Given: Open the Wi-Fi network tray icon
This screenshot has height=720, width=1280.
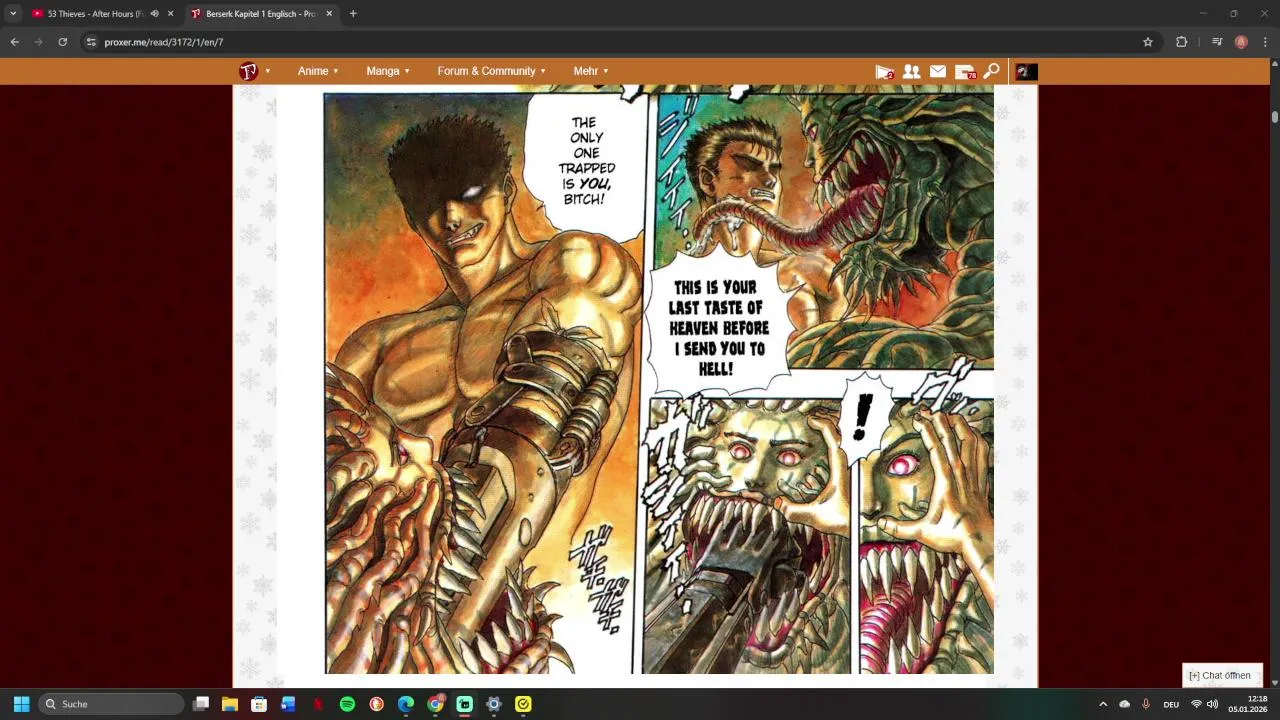Looking at the screenshot, I should [1196, 704].
